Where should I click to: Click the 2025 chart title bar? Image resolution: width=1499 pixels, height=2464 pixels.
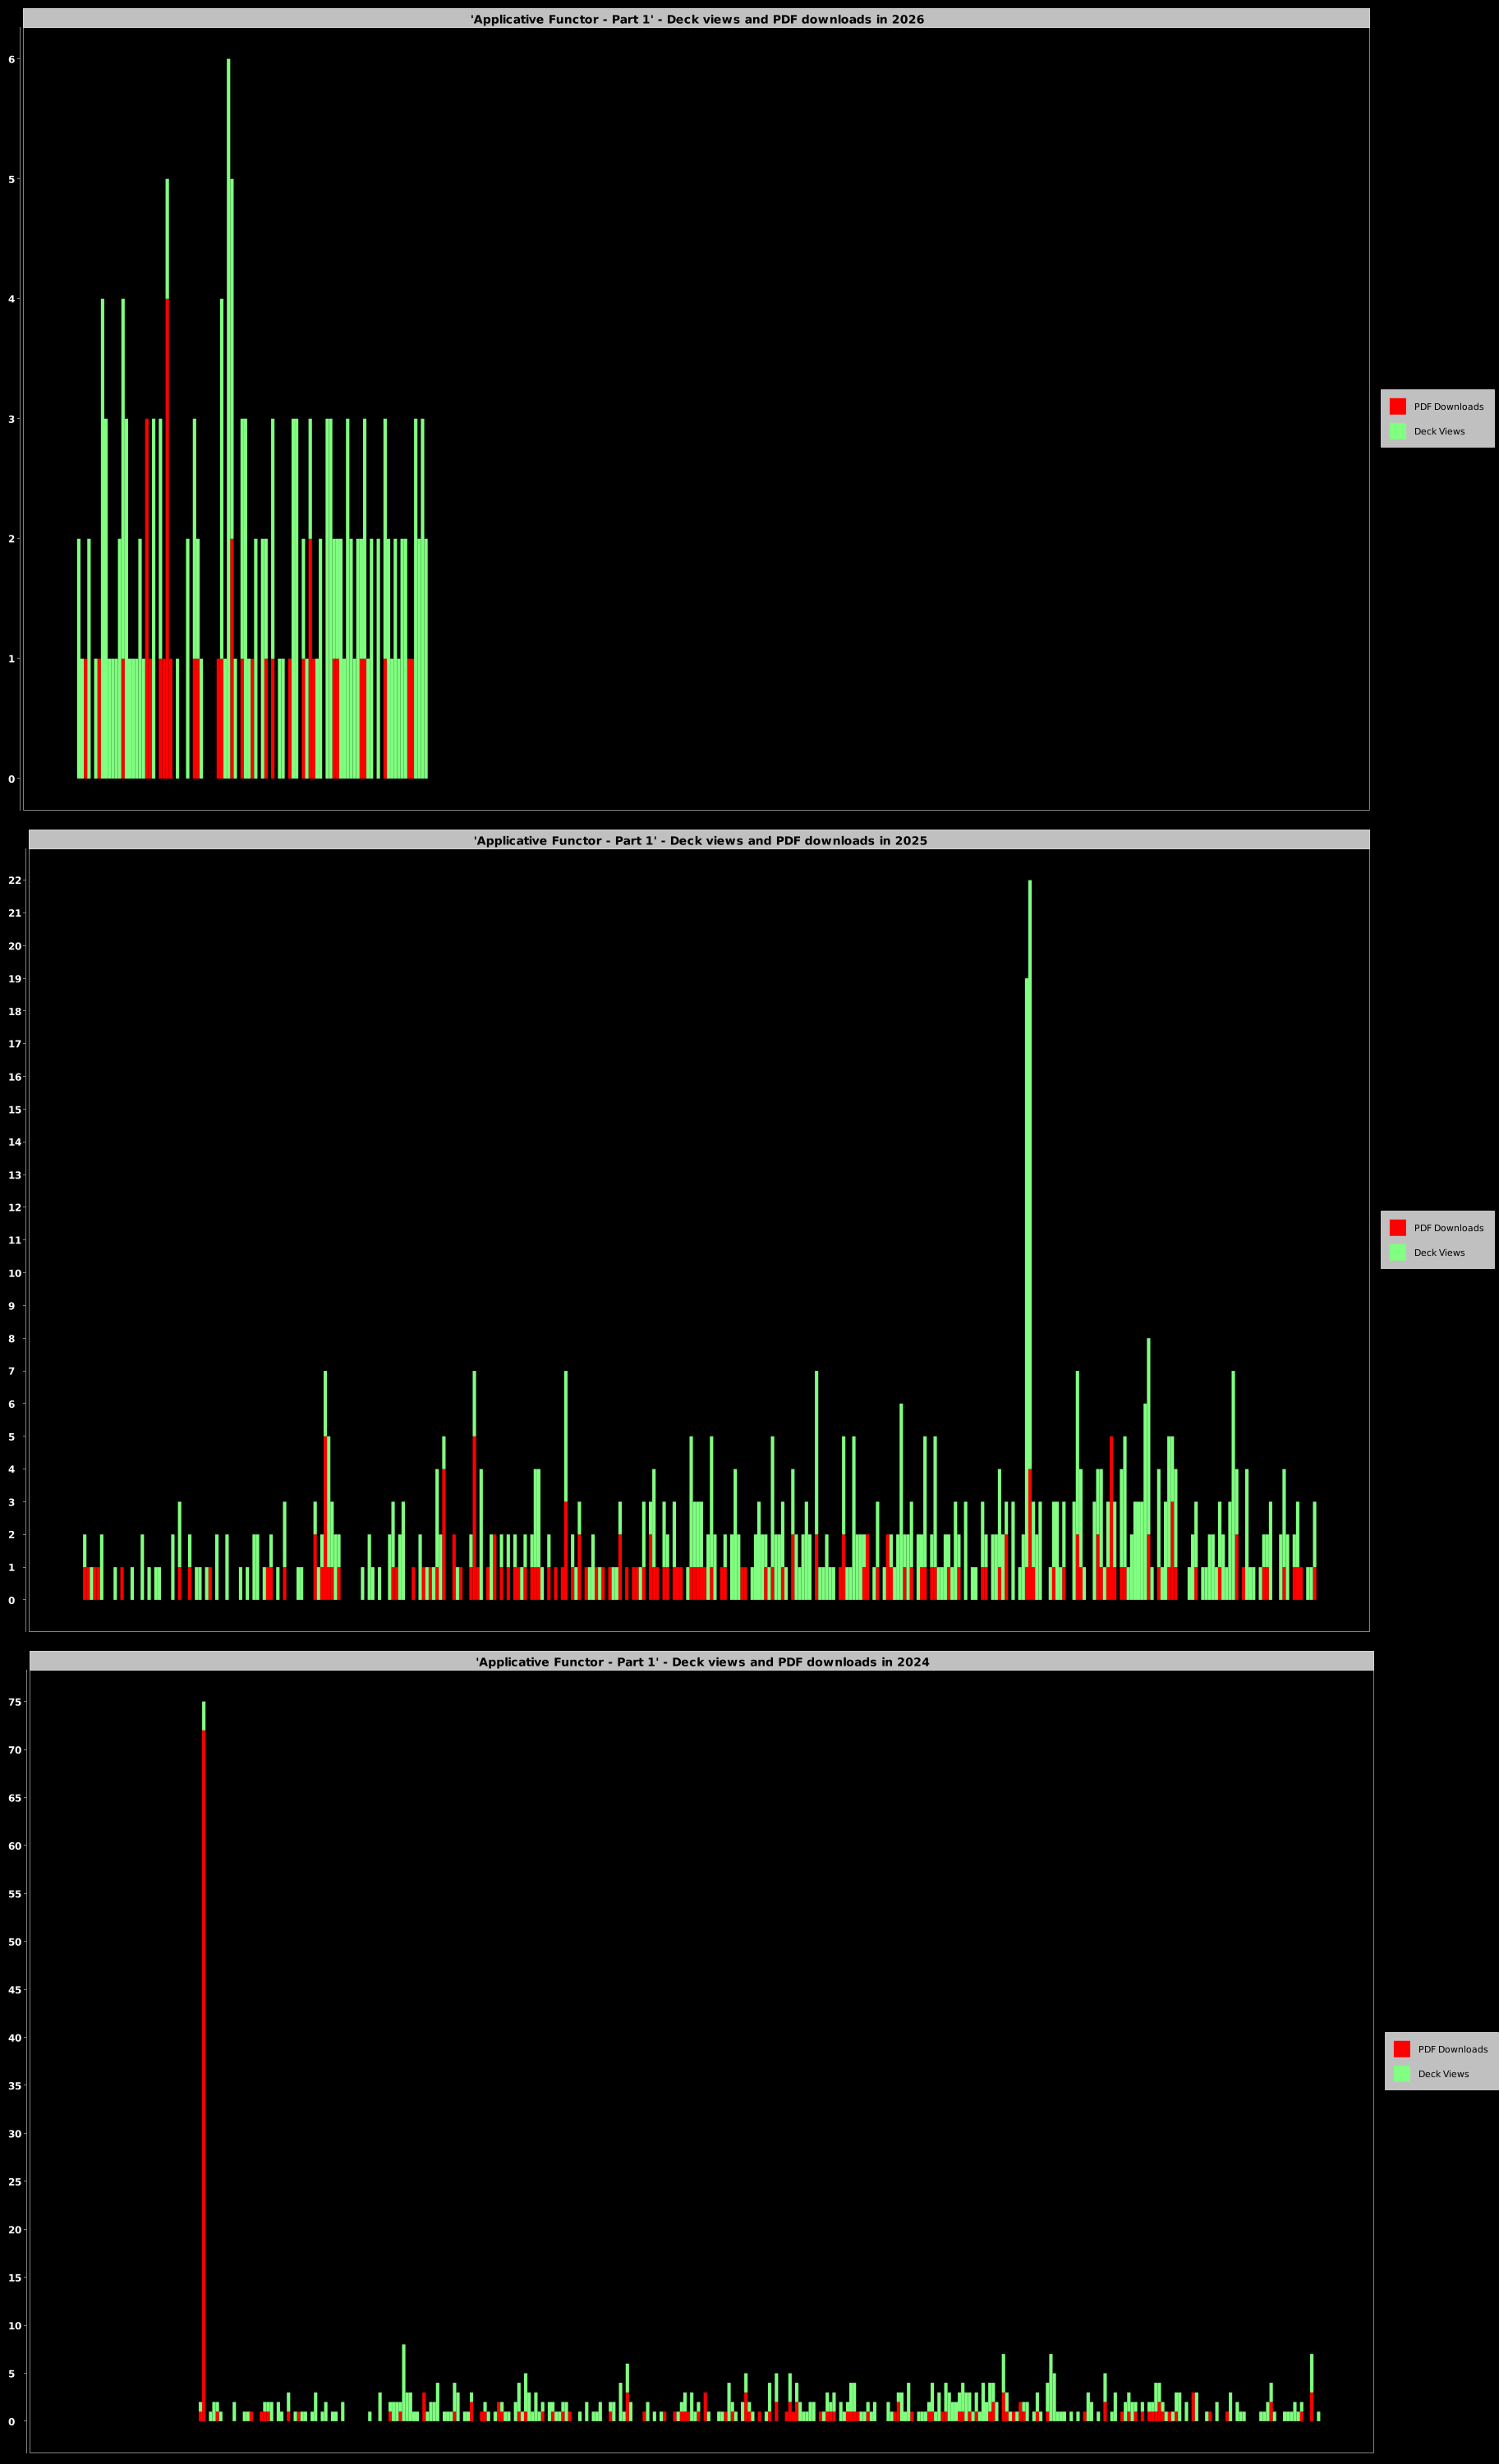[699, 840]
